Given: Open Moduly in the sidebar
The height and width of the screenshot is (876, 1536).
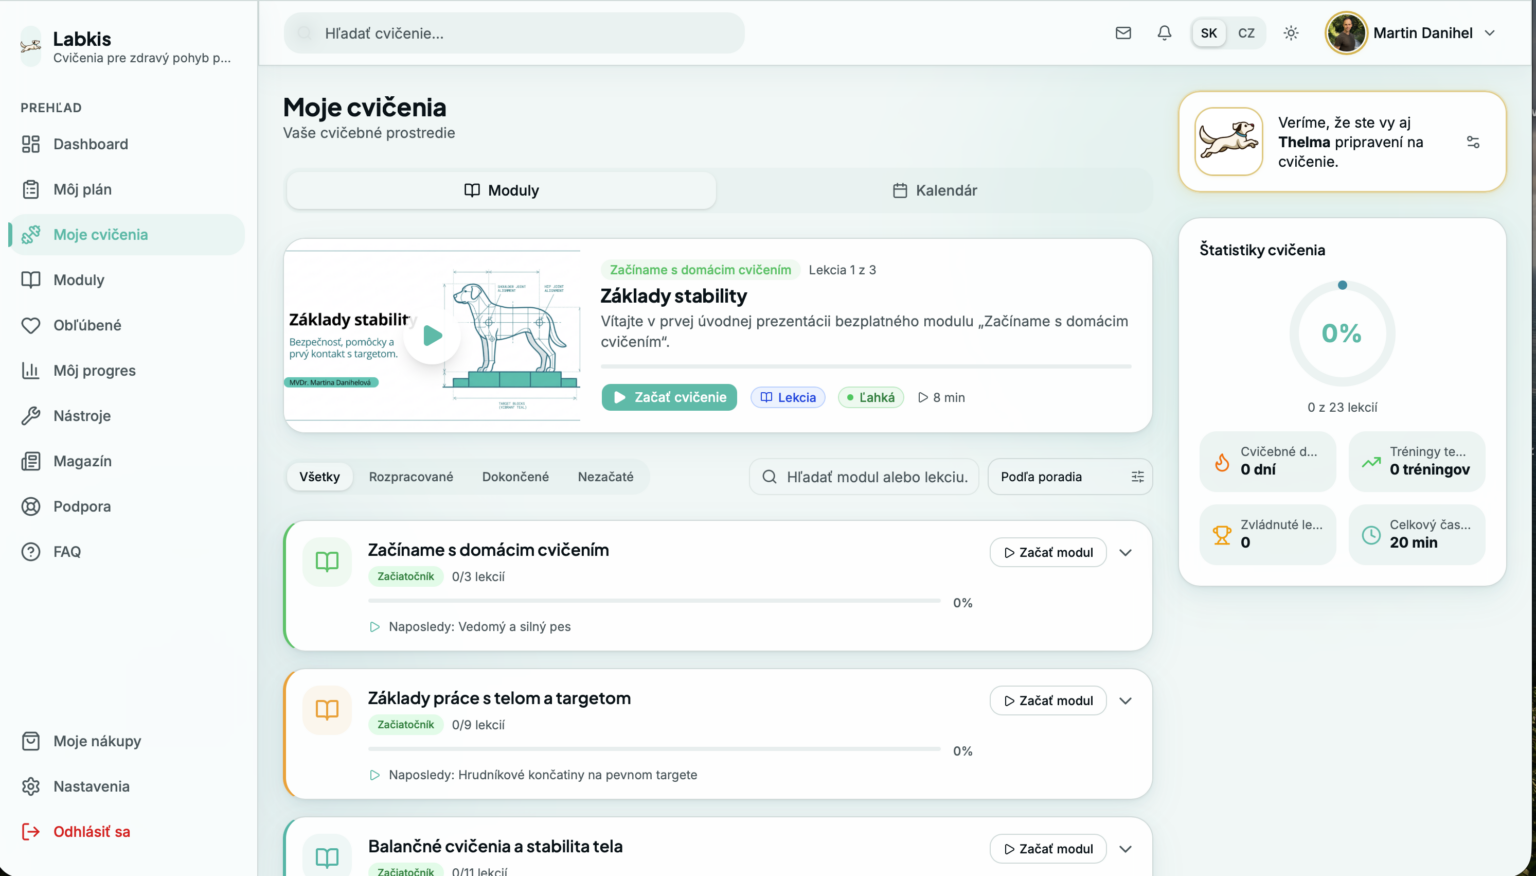Looking at the screenshot, I should 126,280.
